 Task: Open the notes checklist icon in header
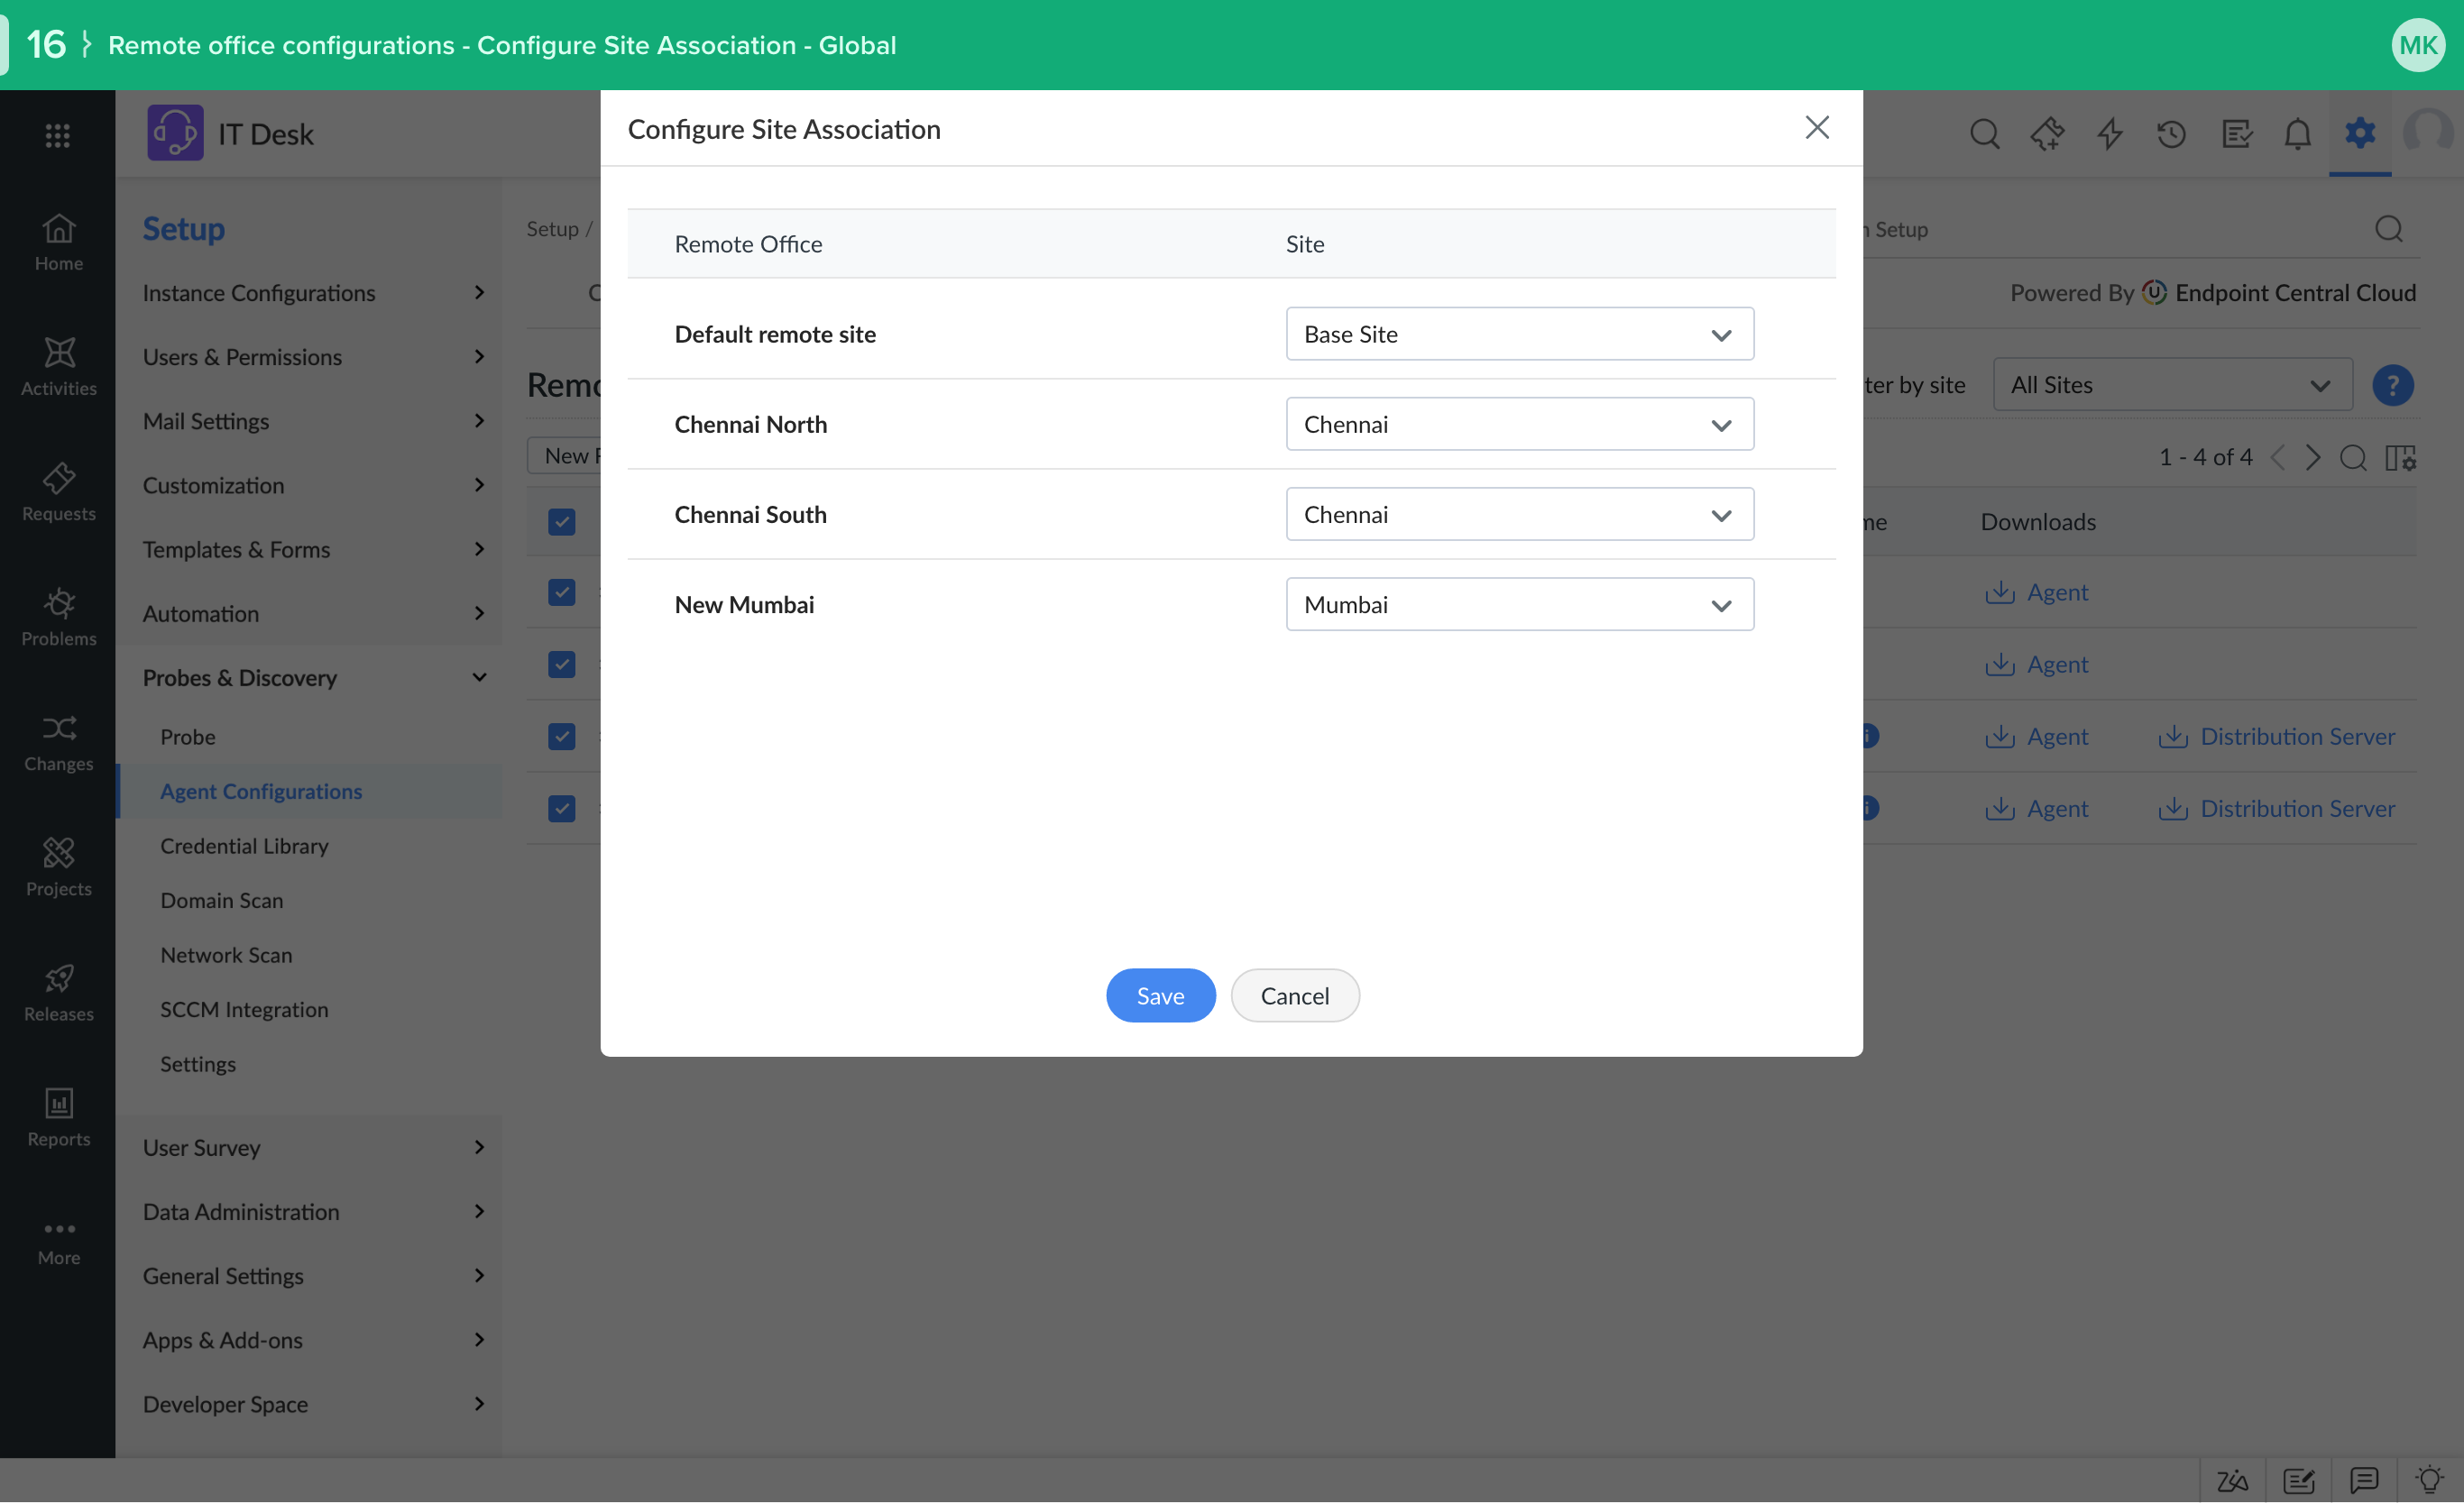tap(2235, 133)
